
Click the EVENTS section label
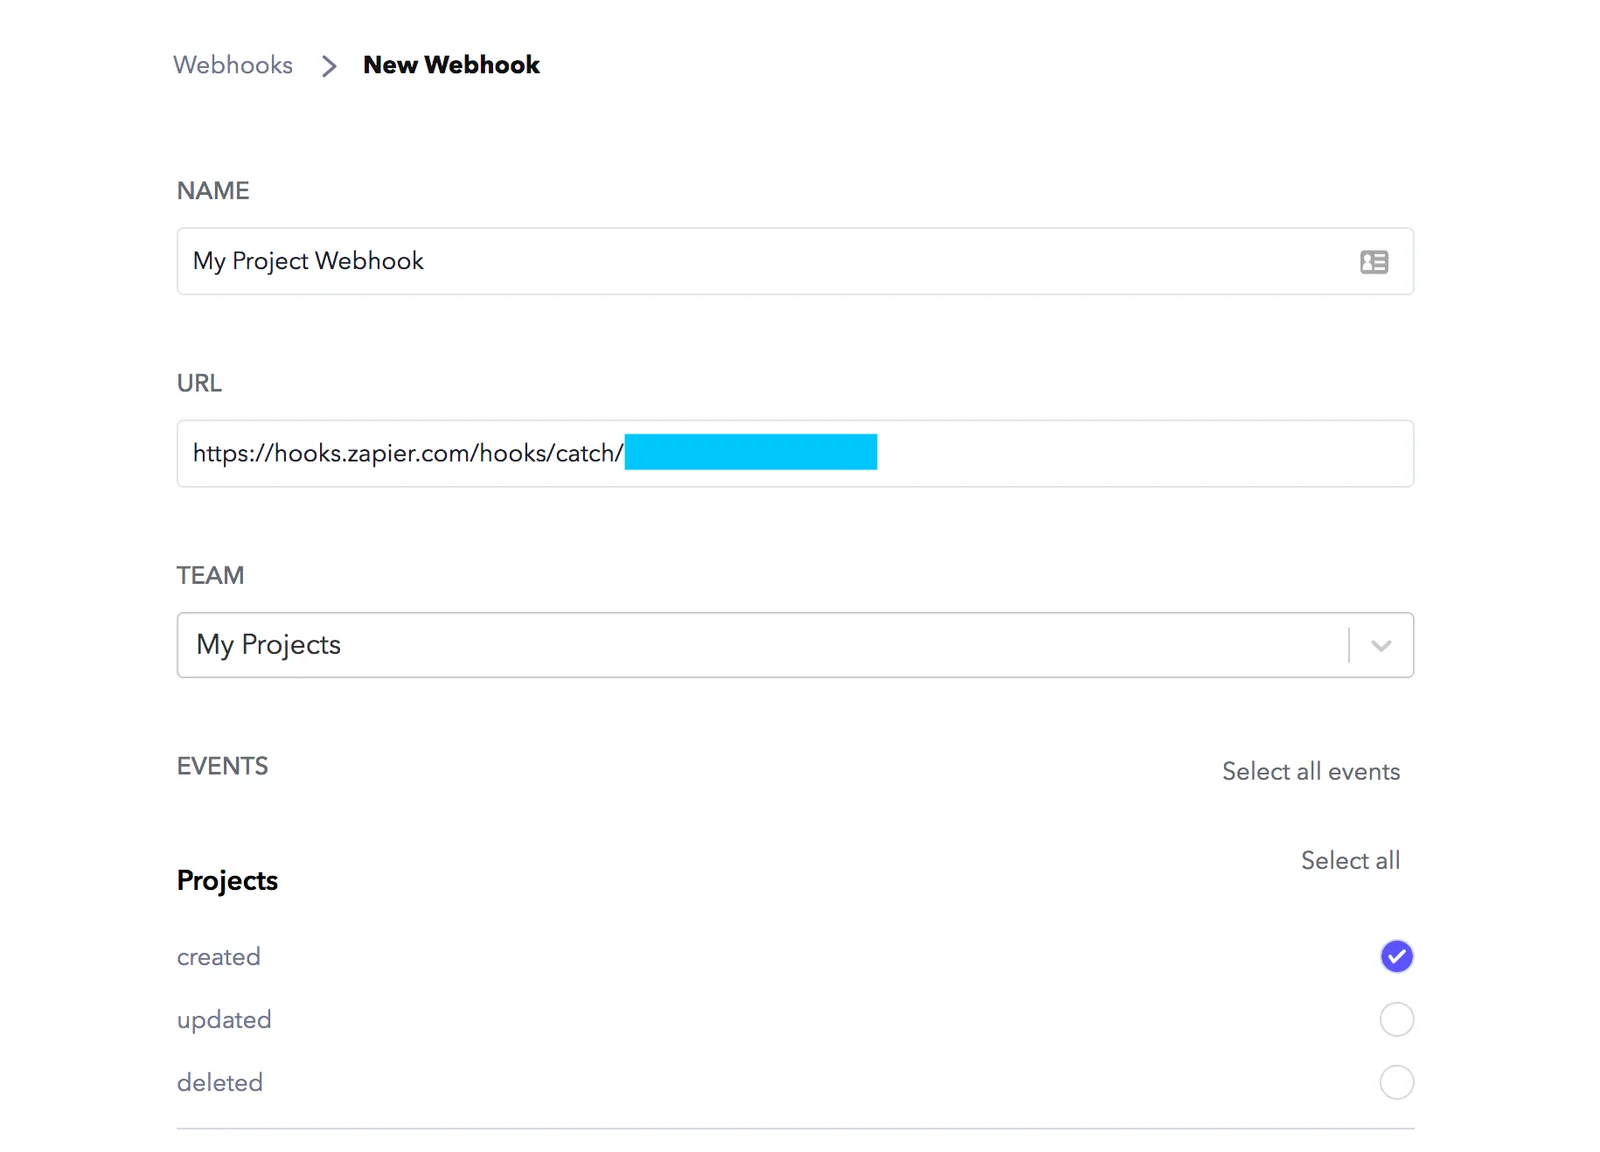click(x=222, y=766)
